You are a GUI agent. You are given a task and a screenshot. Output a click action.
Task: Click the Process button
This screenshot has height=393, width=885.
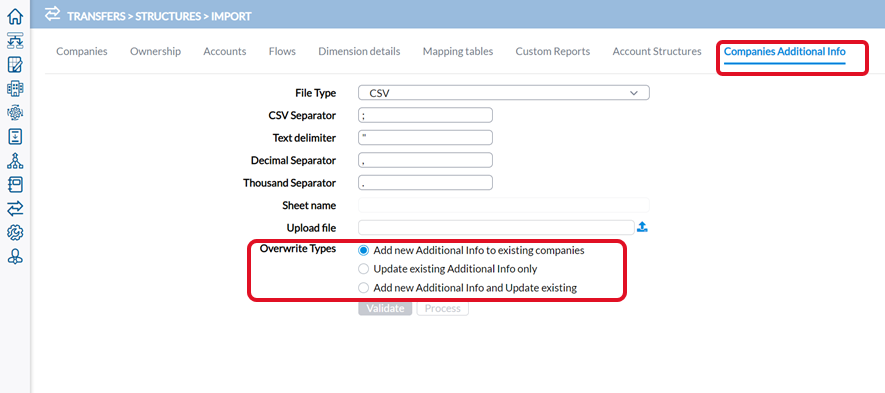(442, 308)
